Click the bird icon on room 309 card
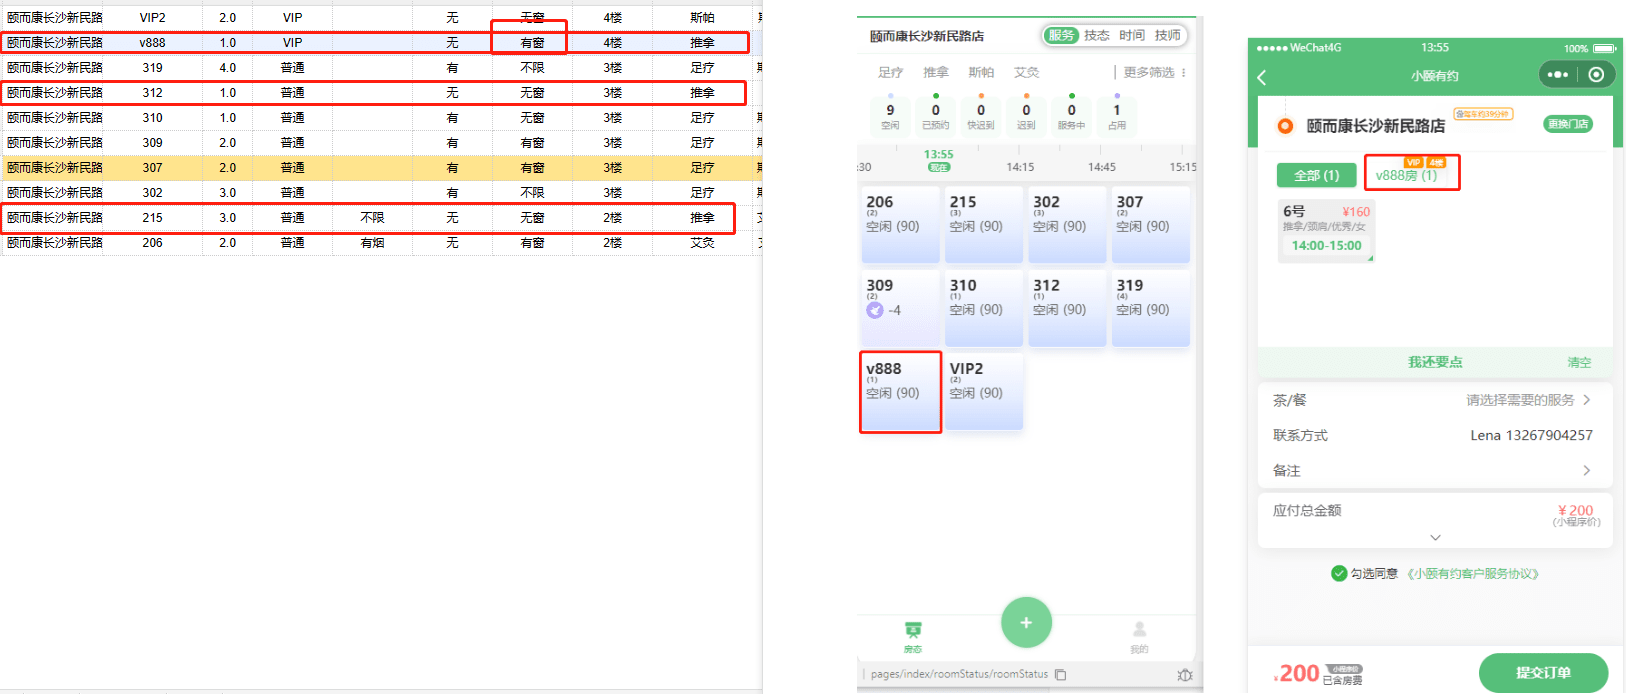Screen dimensions: 1628x694 (x=875, y=310)
